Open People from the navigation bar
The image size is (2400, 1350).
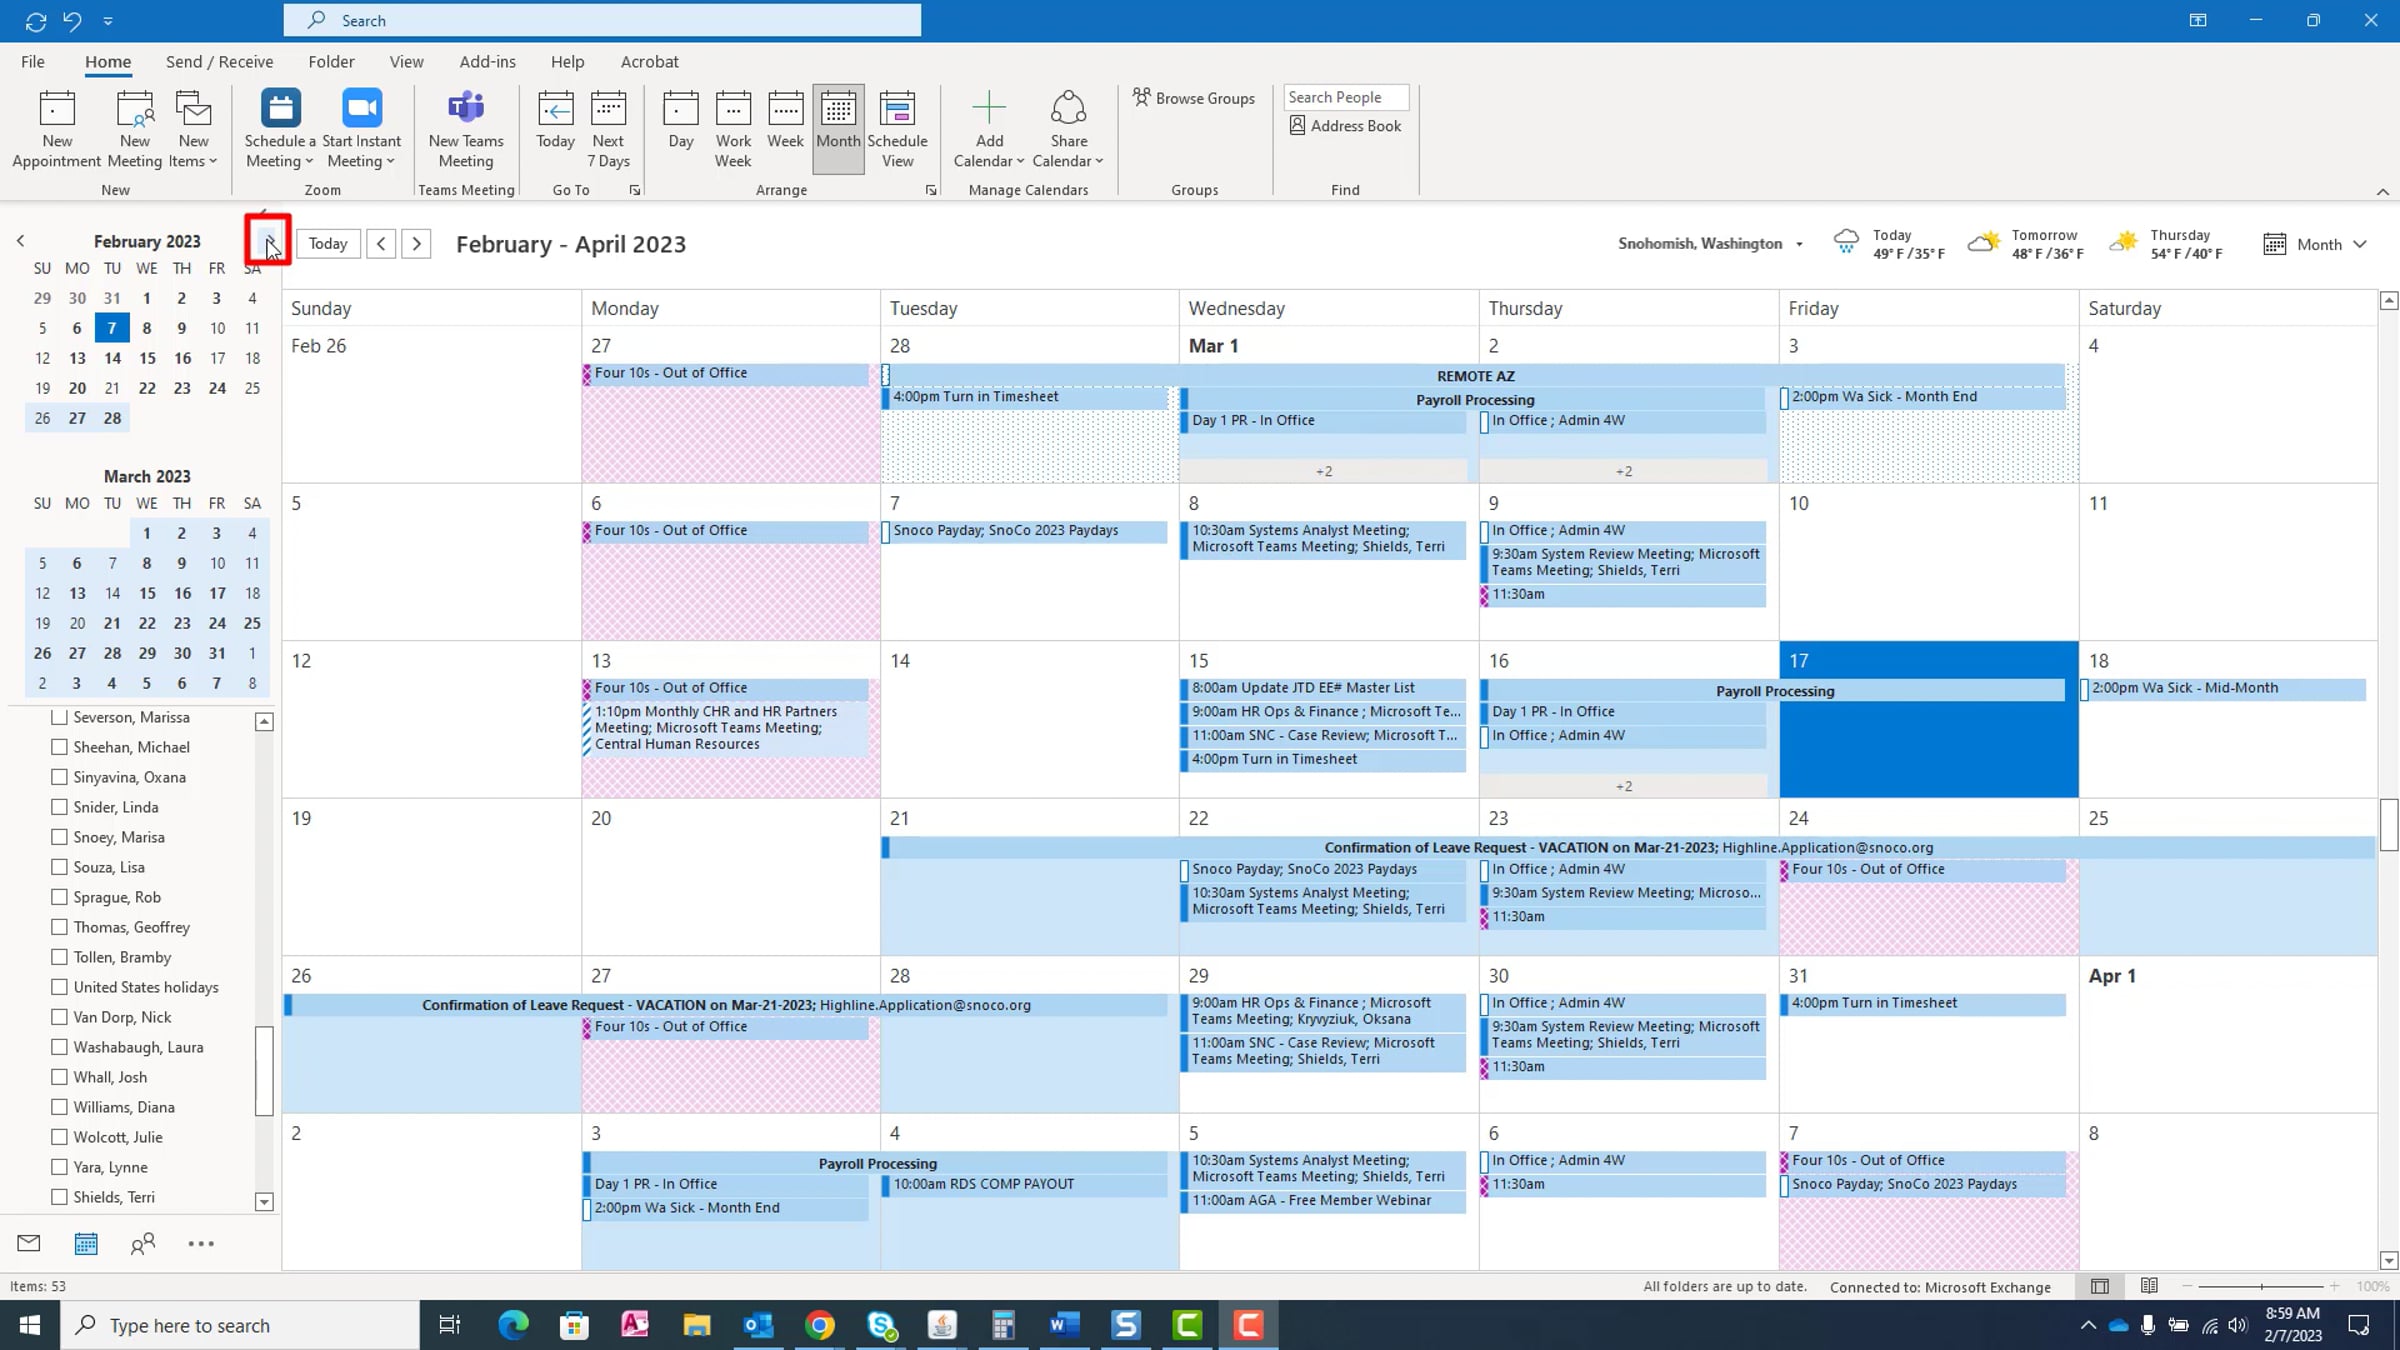[143, 1243]
